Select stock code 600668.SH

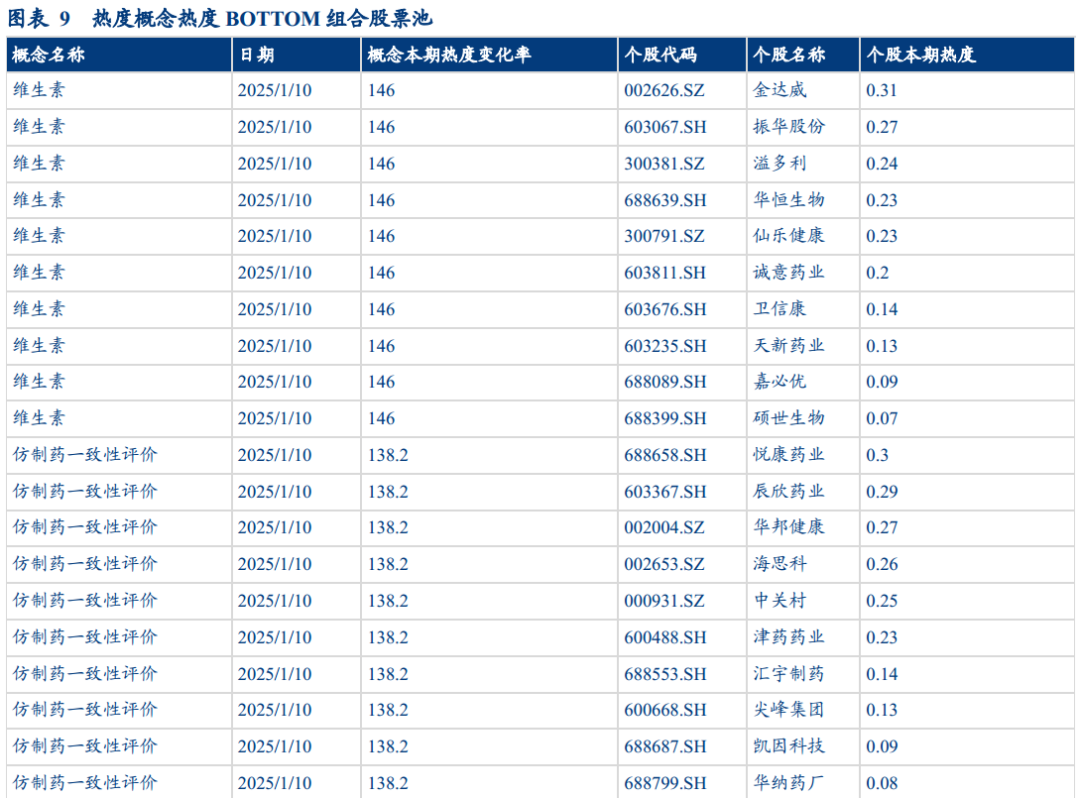(665, 709)
